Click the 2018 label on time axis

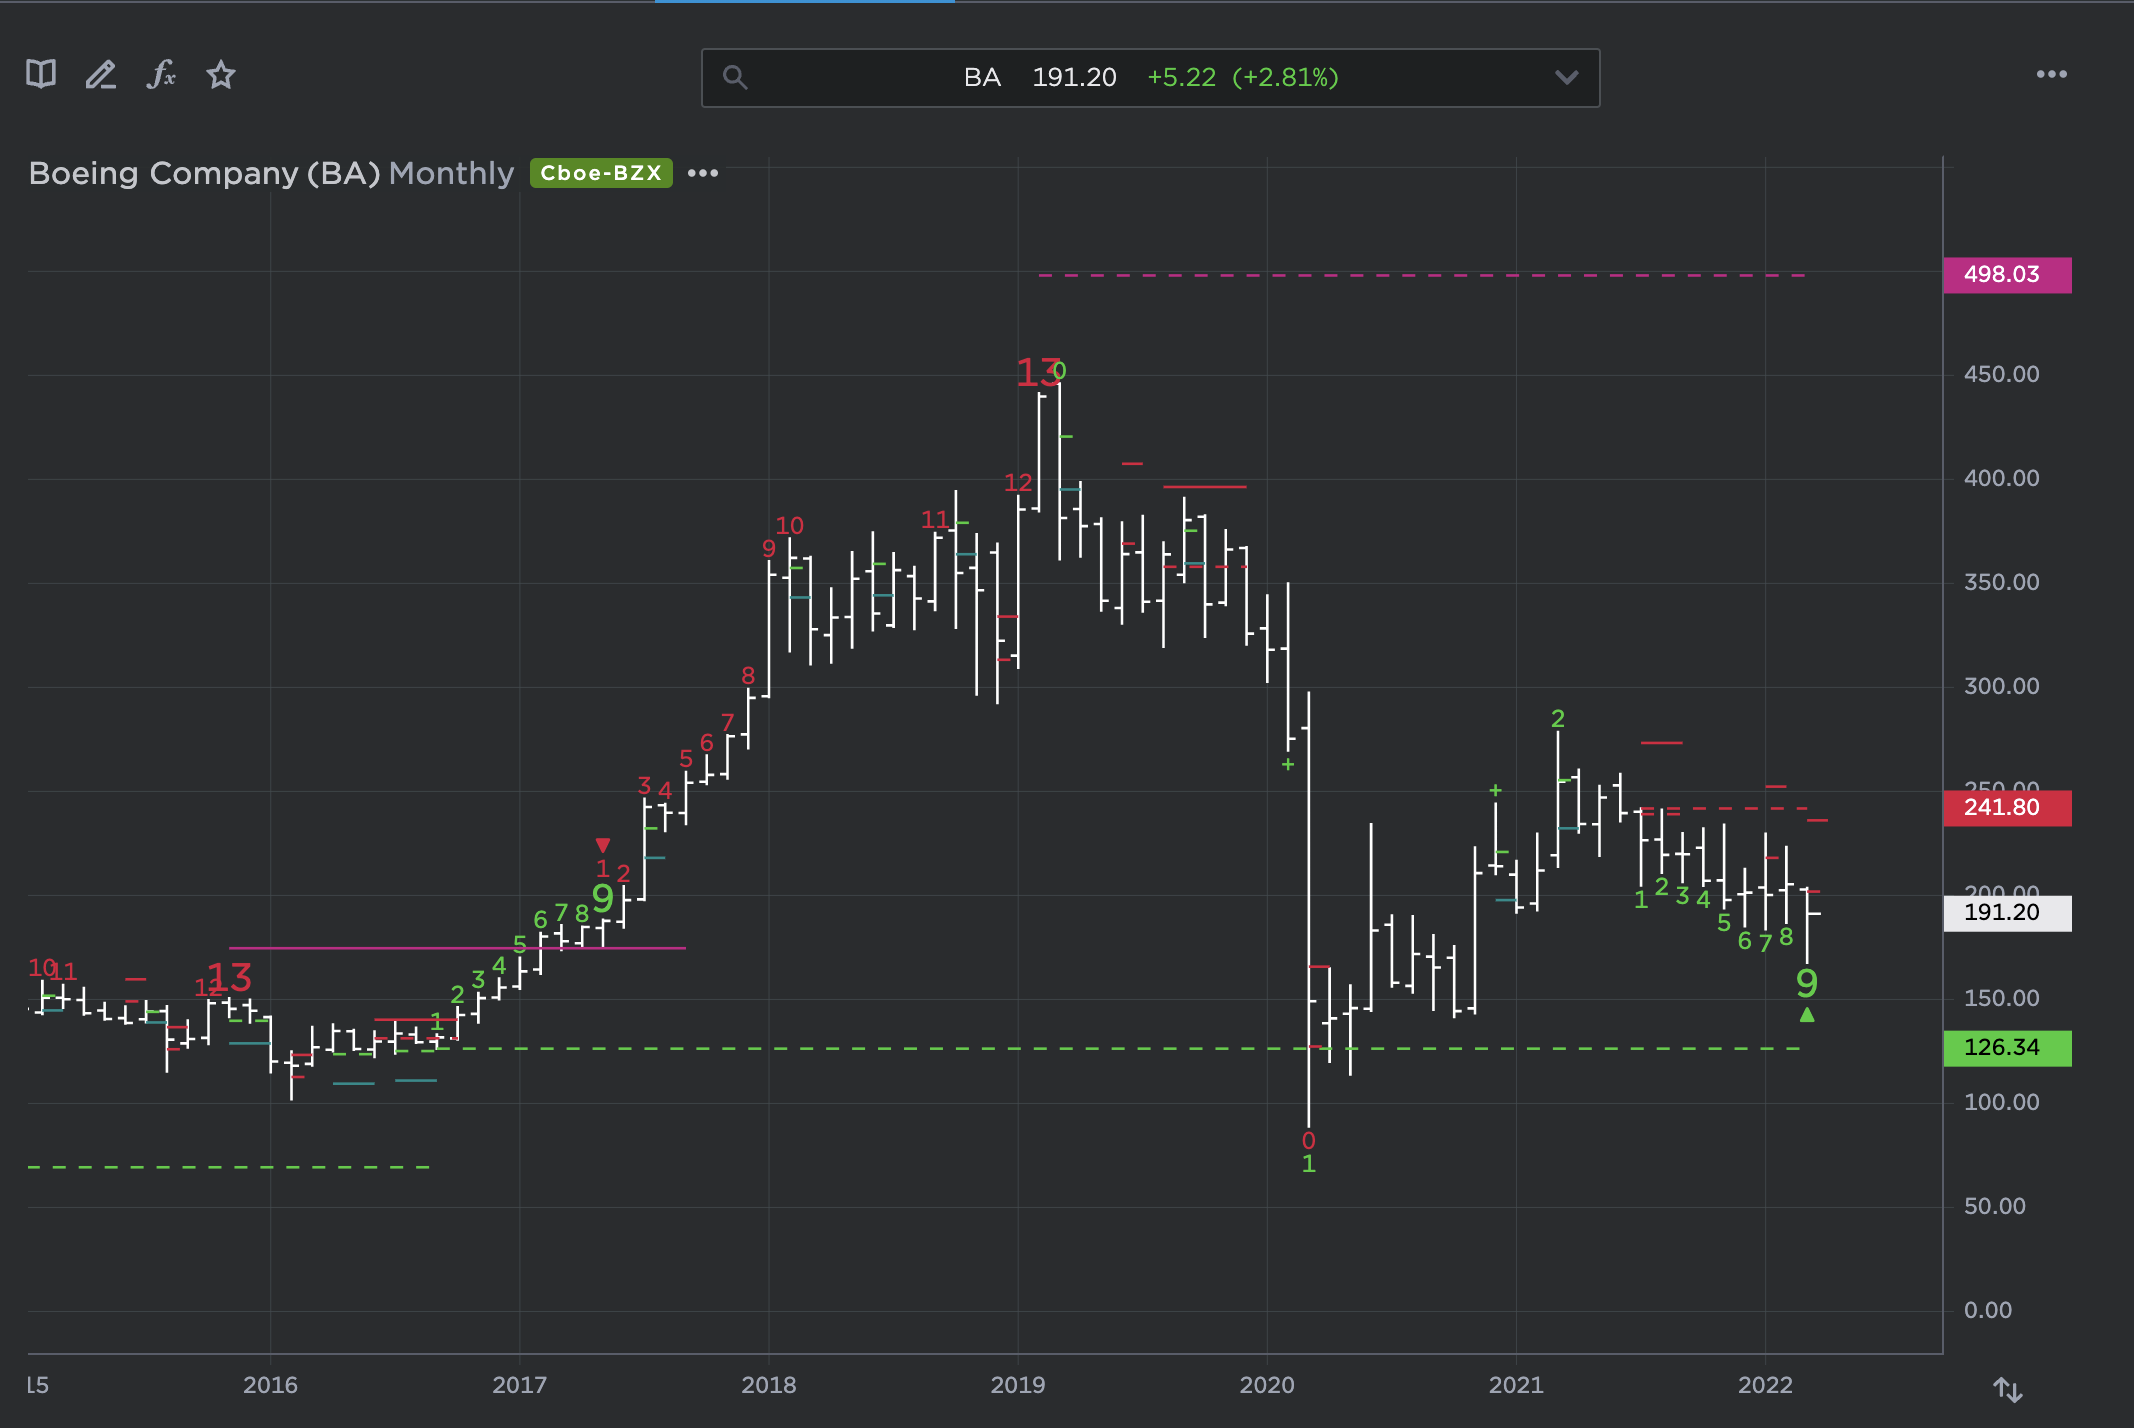[769, 1385]
